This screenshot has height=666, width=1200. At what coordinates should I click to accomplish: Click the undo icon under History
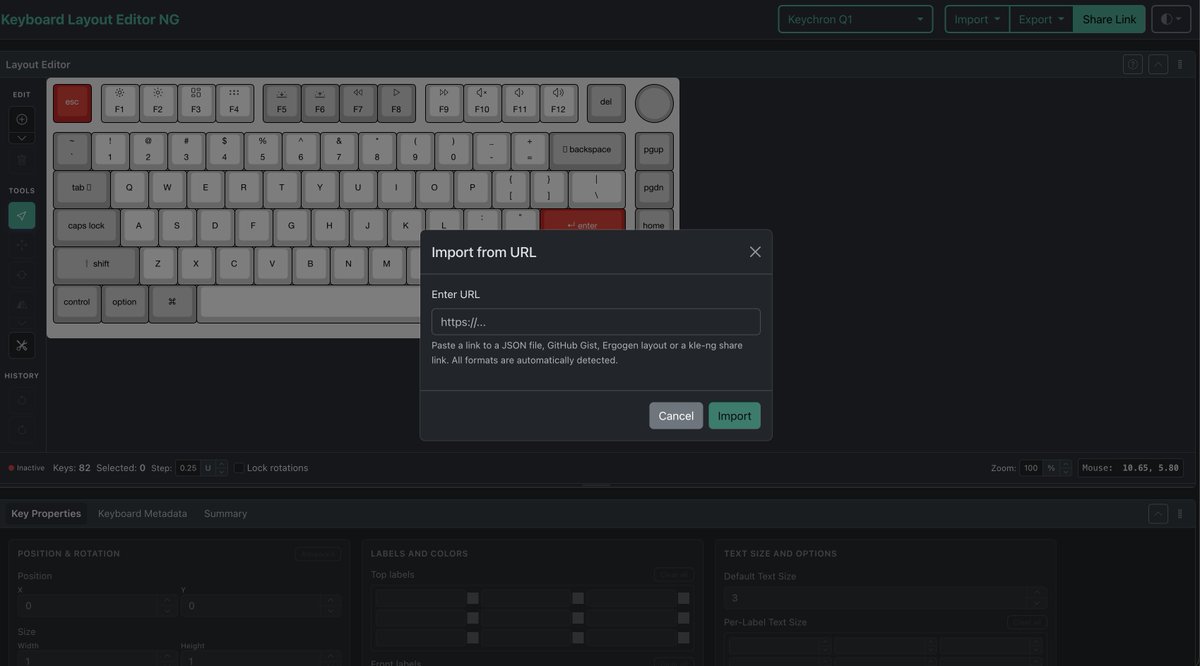point(21,399)
